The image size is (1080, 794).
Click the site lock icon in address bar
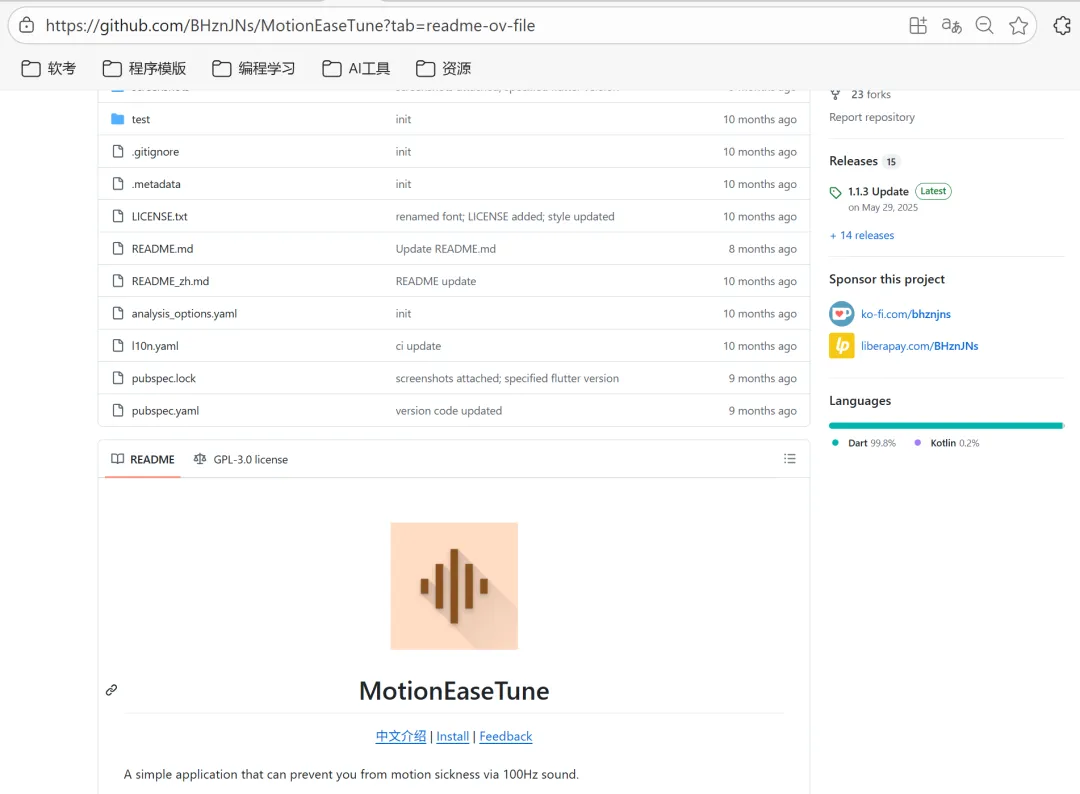(x=27, y=25)
